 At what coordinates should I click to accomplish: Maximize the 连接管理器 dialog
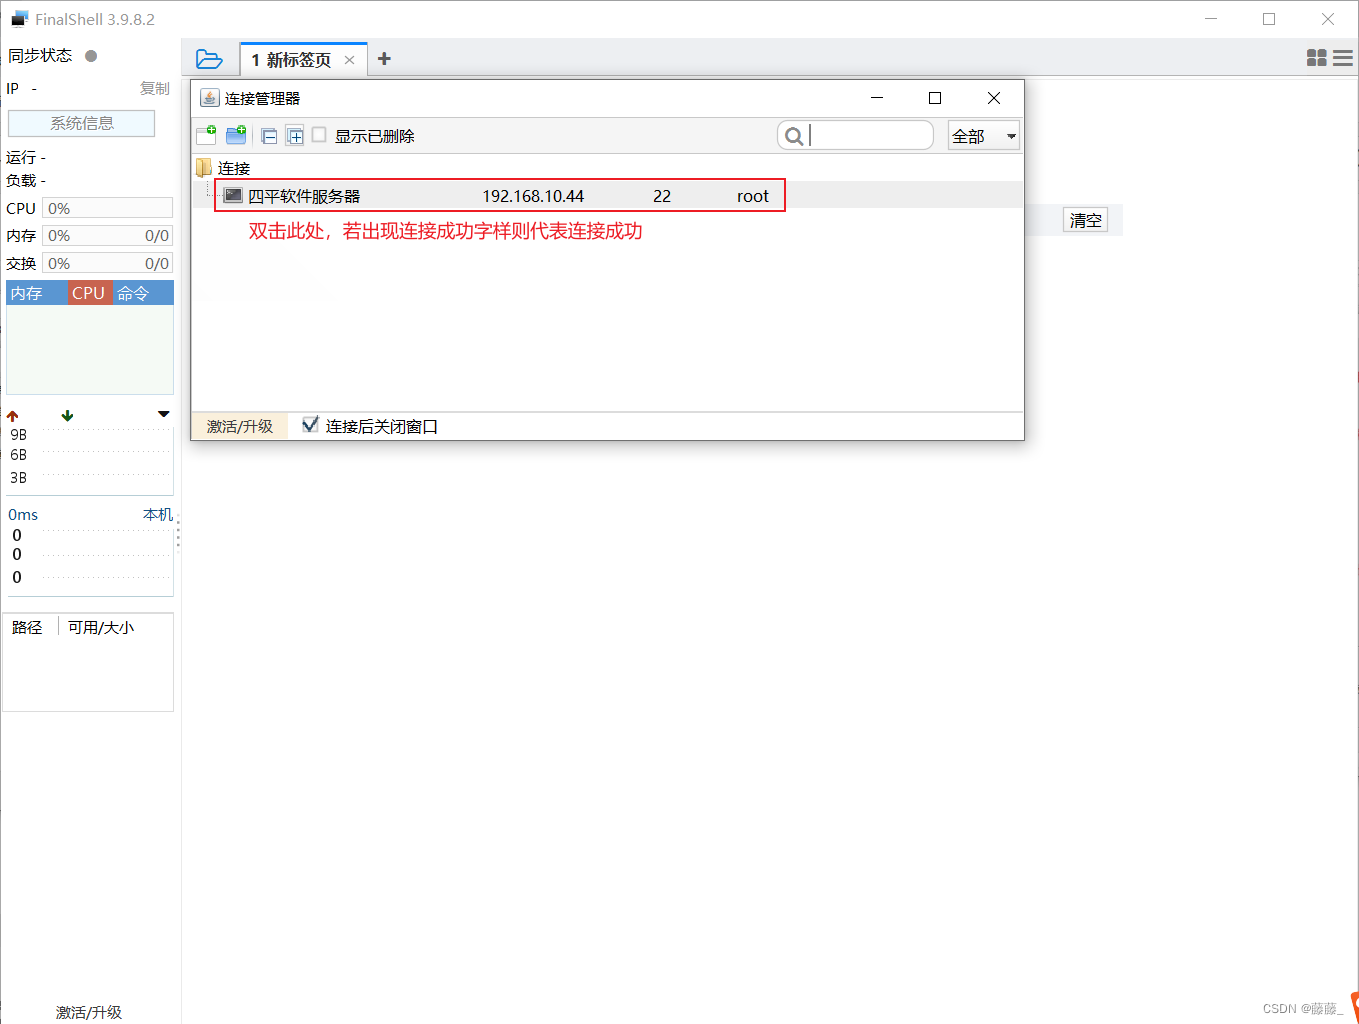935,98
